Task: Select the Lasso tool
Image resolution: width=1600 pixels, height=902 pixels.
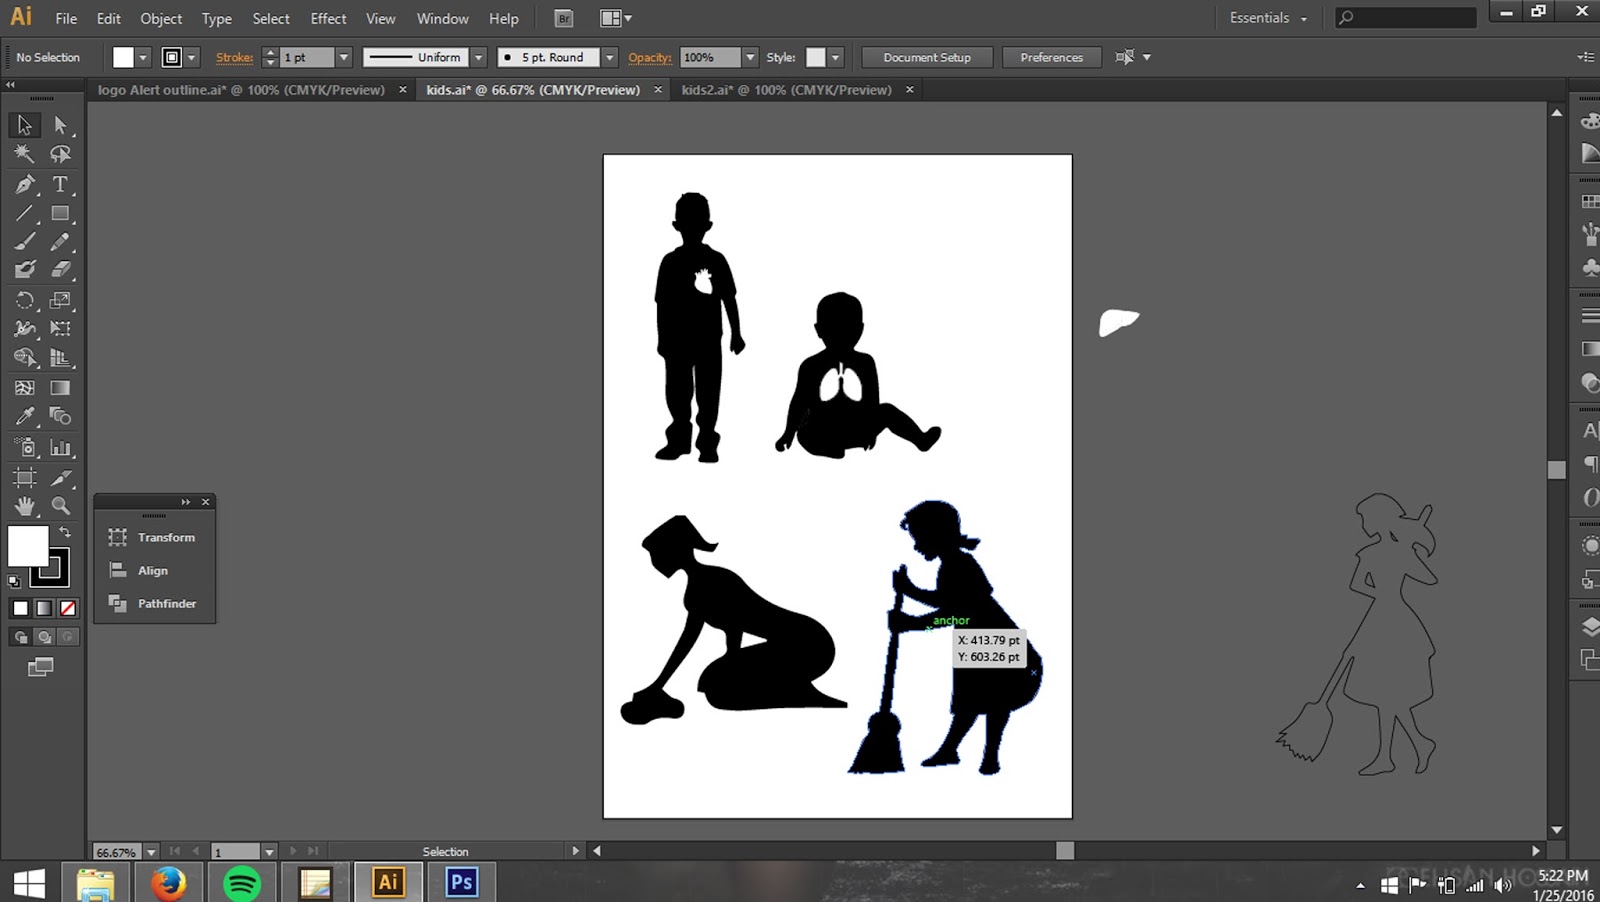Action: tap(61, 154)
